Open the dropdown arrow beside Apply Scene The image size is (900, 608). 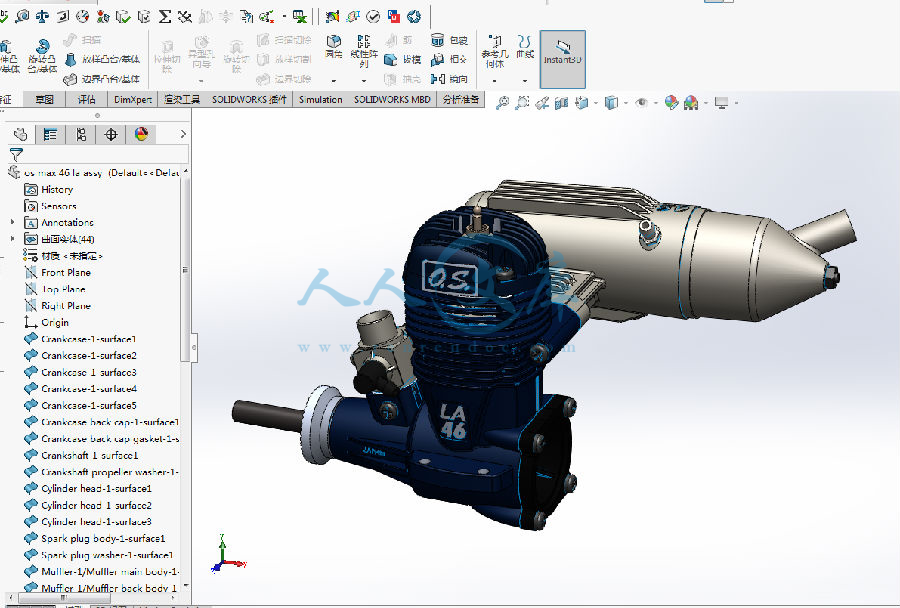pyautogui.click(x=706, y=103)
